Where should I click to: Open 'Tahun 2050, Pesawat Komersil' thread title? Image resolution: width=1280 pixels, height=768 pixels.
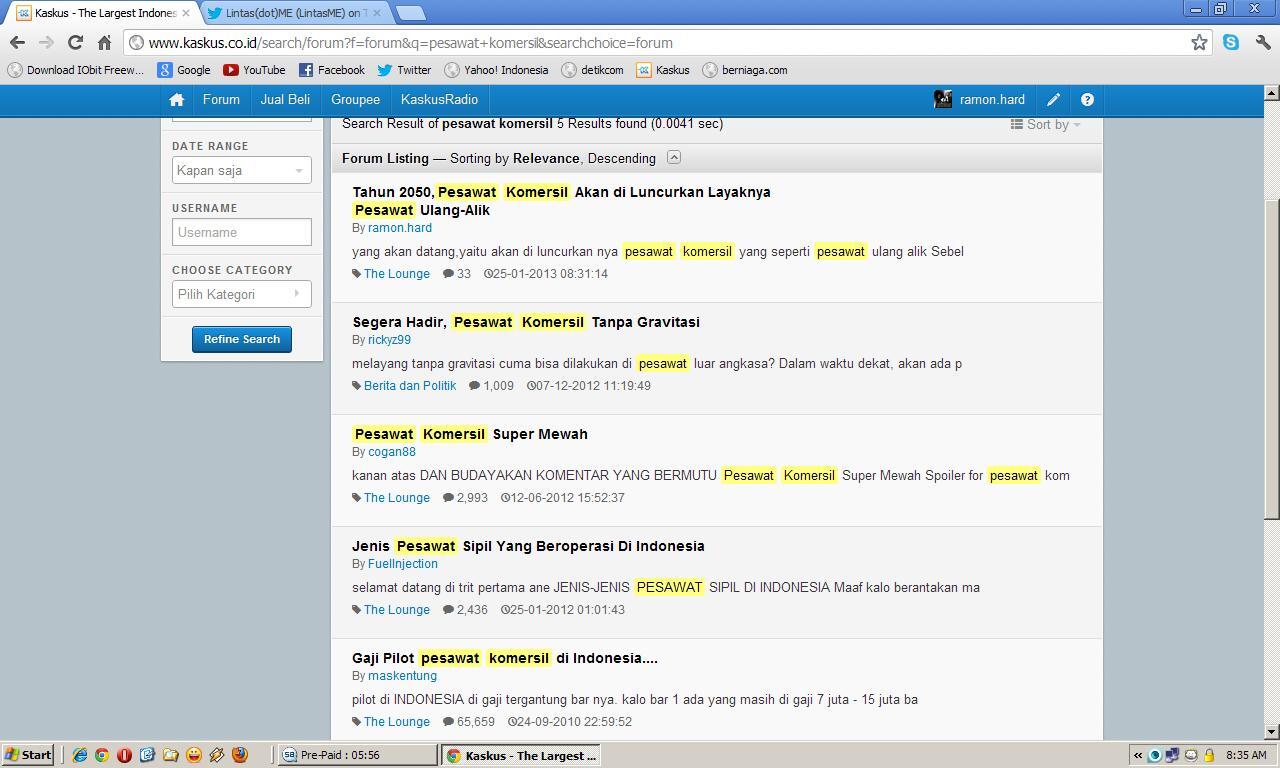coord(561,201)
